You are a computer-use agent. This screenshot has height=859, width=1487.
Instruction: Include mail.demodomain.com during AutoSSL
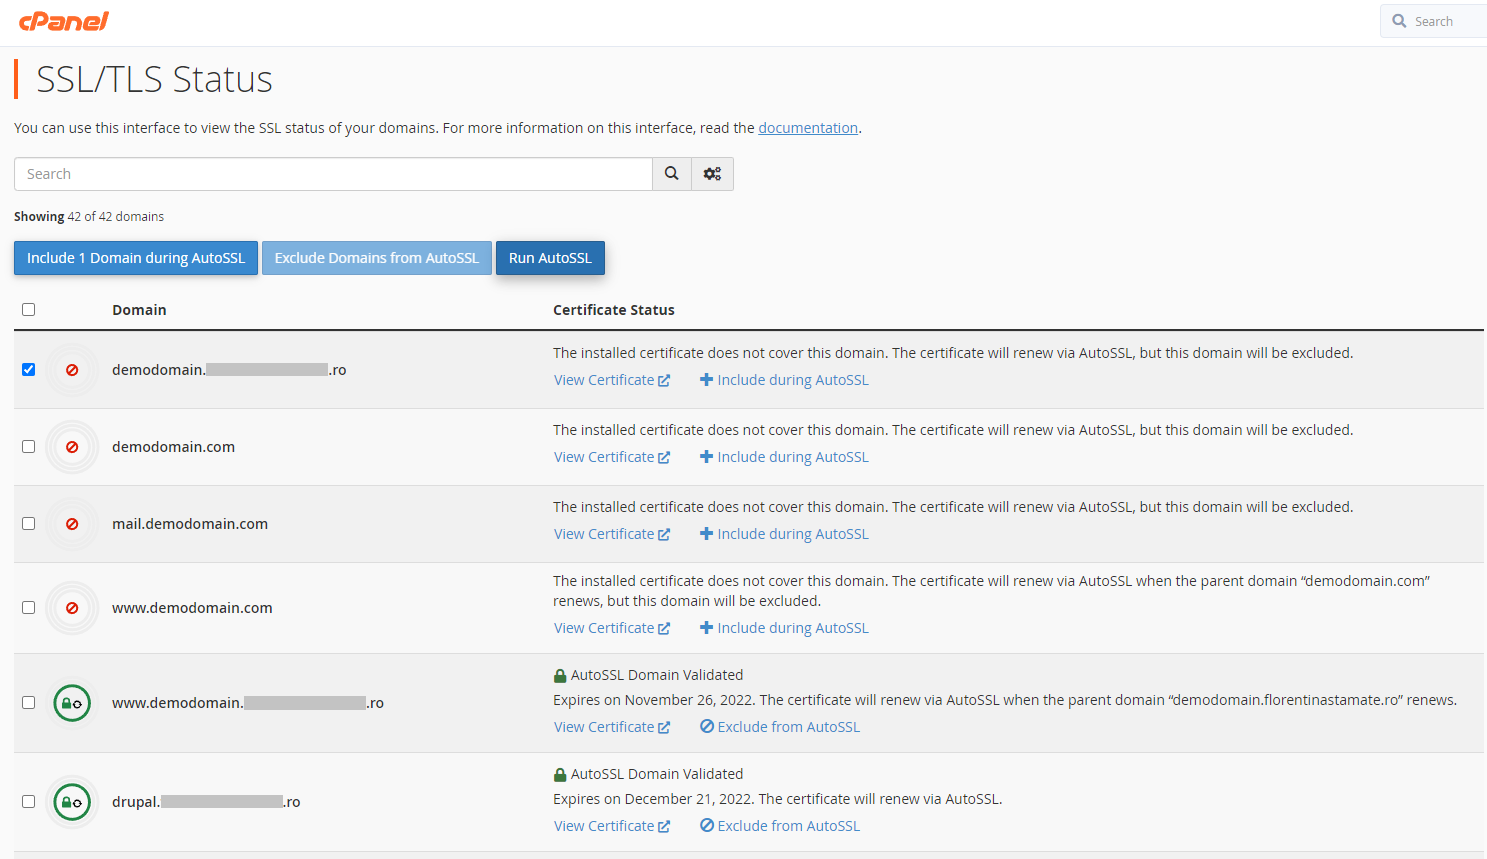point(784,534)
